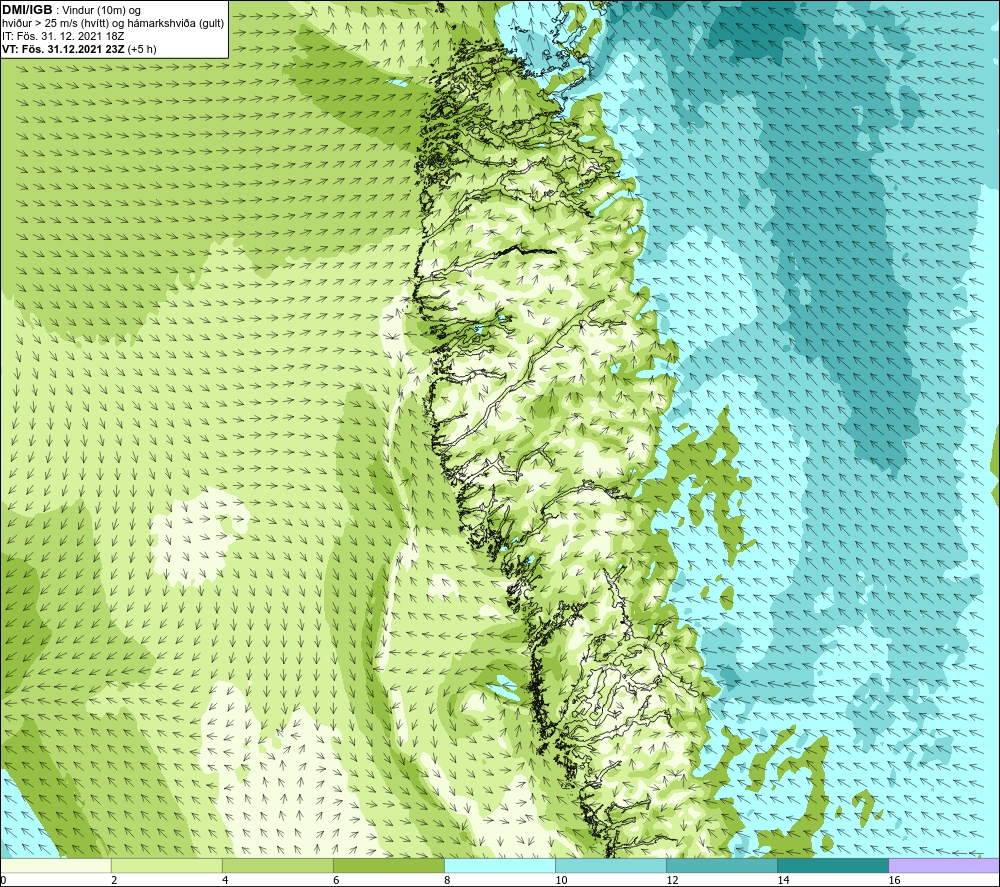This screenshot has width=1000, height=887.
Task: Click the 'hviður > 25 m/s' description line
Action: coord(113,24)
